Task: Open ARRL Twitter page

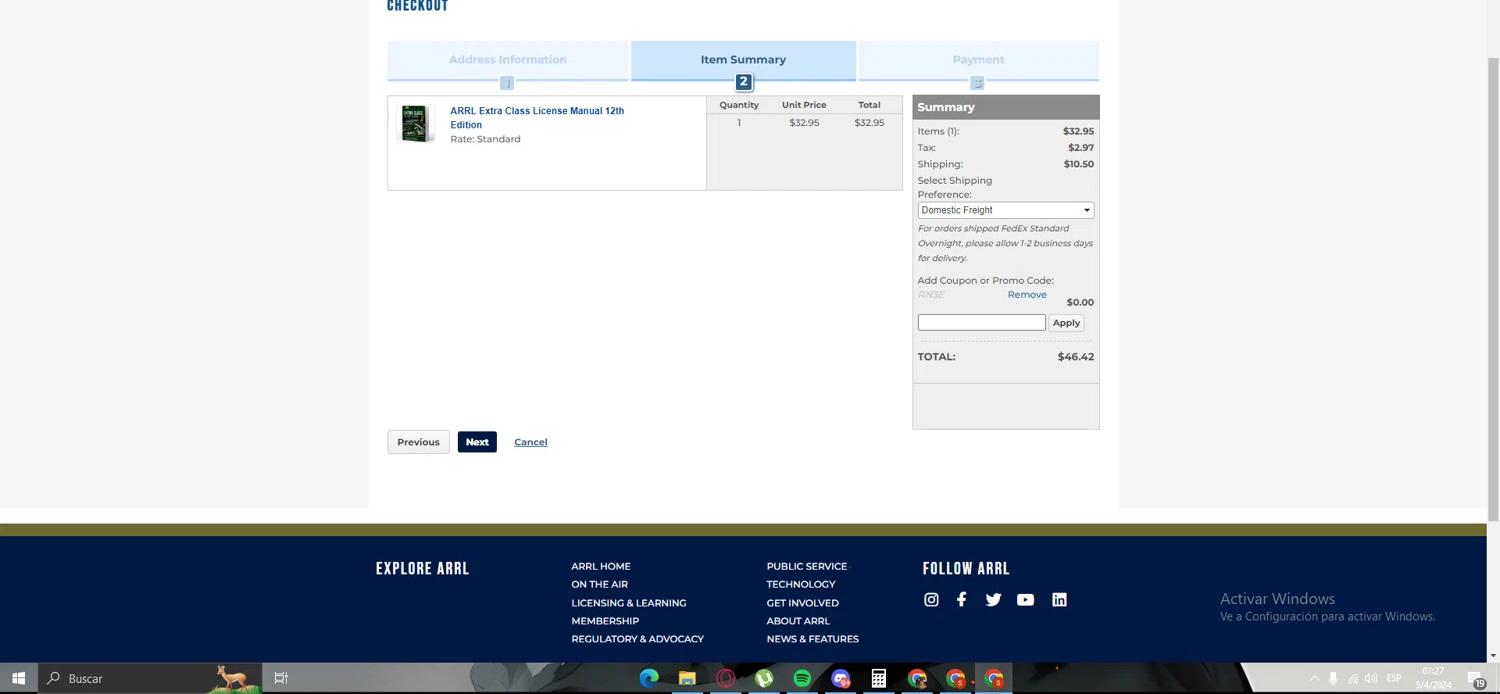Action: click(x=993, y=600)
